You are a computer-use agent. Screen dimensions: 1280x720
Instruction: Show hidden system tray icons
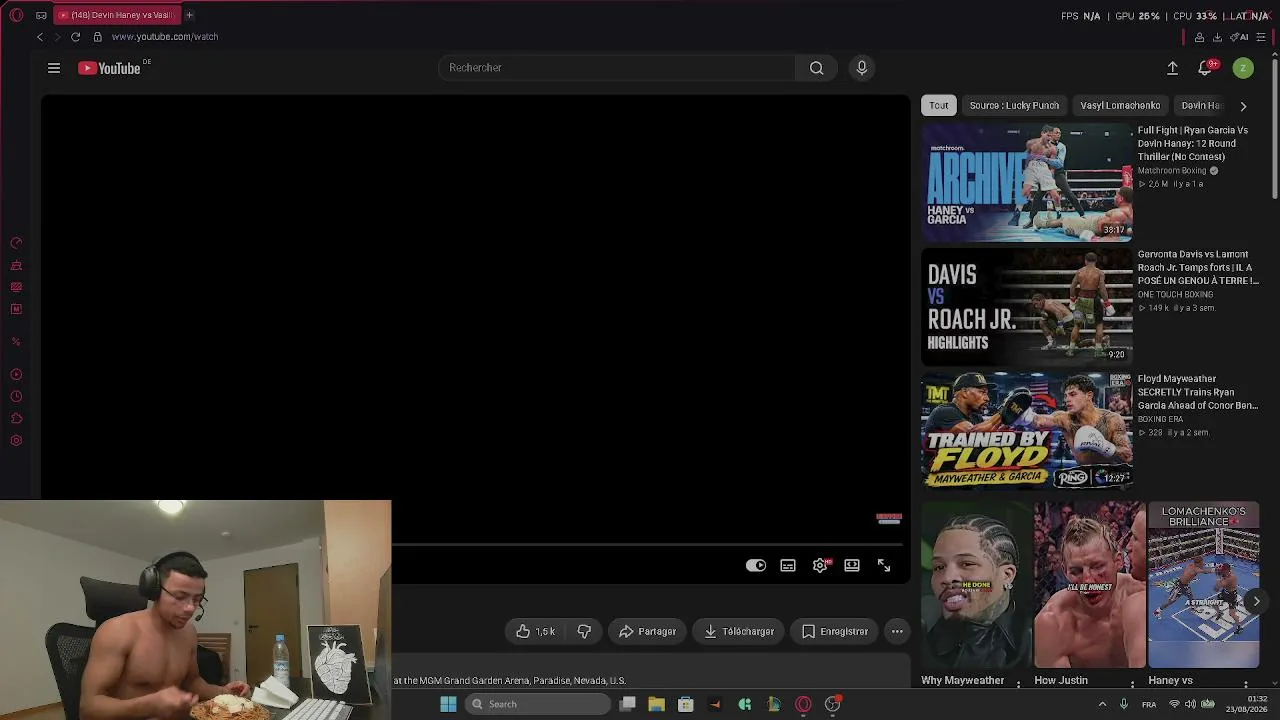click(x=1102, y=704)
